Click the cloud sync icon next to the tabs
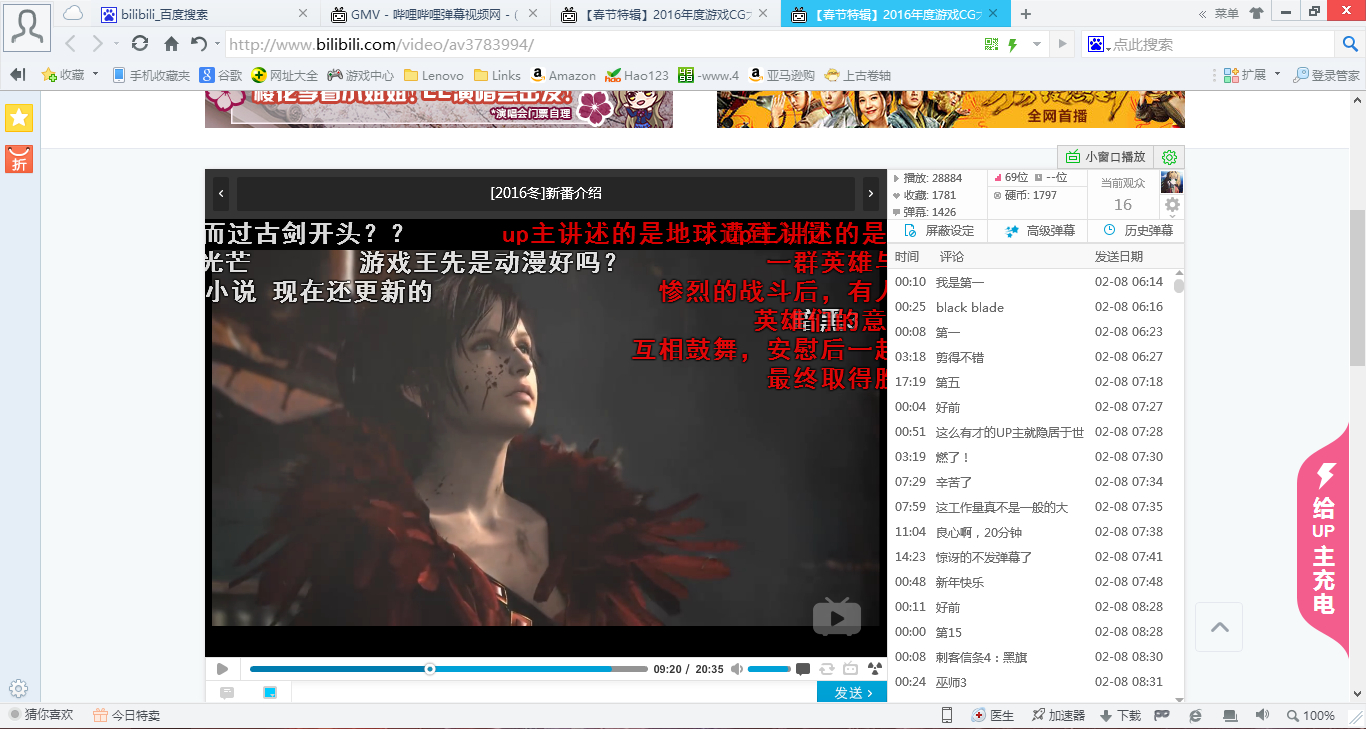Screen dimensions: 1366x729 tap(73, 14)
